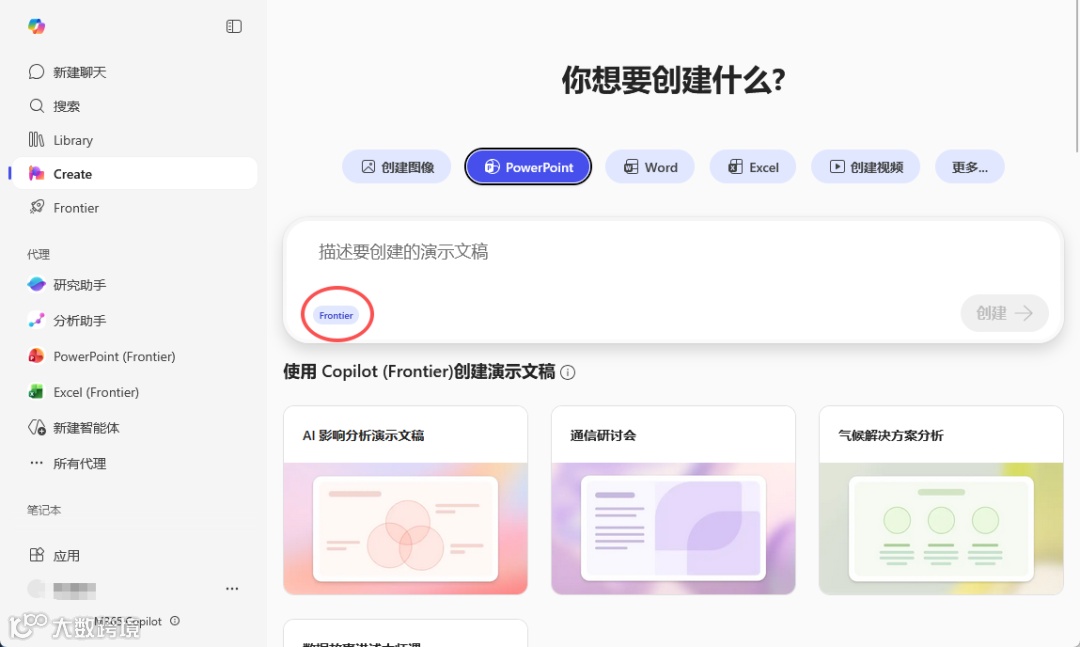
Task: Click the Frontier tag in prompt box
Action: 336,315
